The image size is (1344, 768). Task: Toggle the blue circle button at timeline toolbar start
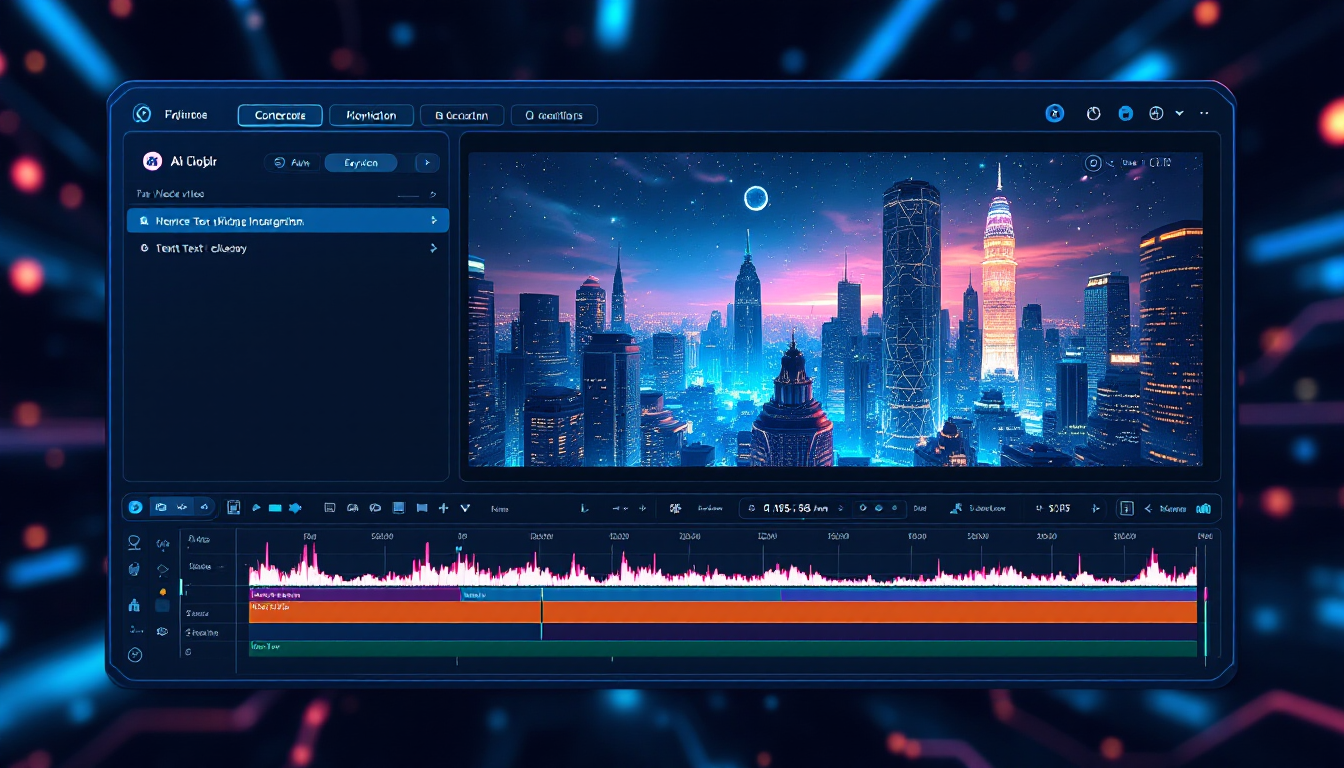(135, 507)
